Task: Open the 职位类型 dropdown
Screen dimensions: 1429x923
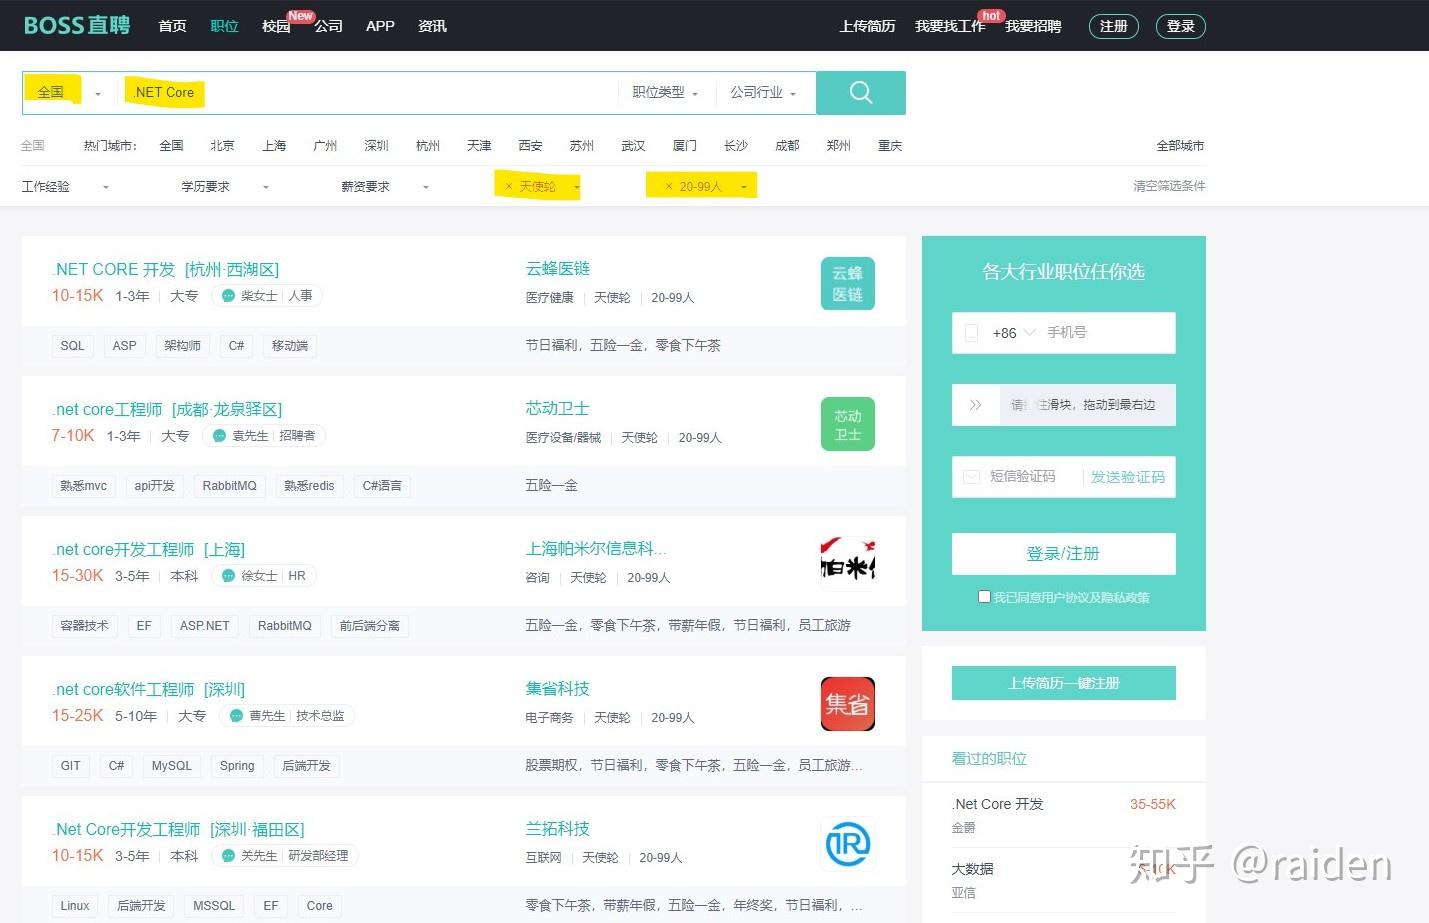Action: (665, 92)
